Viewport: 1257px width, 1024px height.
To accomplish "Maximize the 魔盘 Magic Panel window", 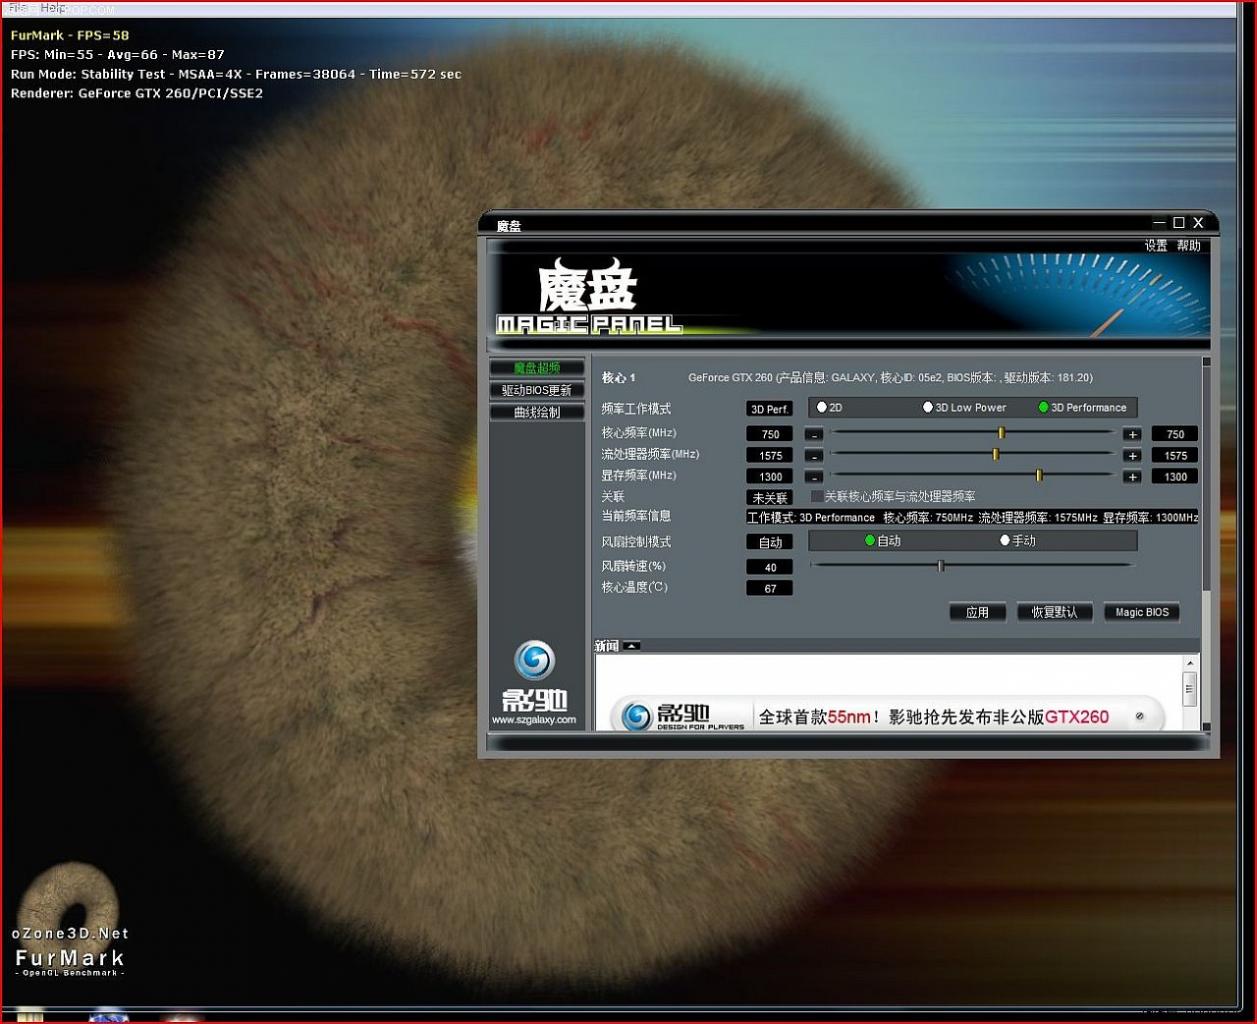I will 1179,223.
